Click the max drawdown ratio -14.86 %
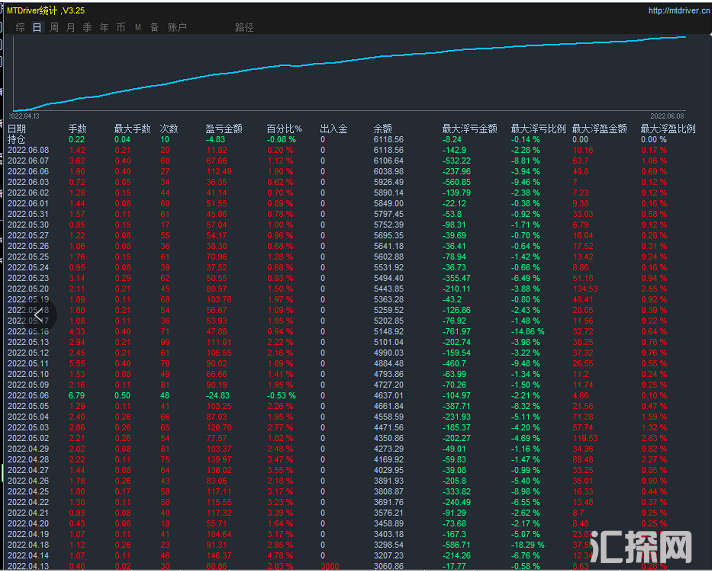Image resolution: width=712 pixels, height=571 pixels. click(528, 331)
